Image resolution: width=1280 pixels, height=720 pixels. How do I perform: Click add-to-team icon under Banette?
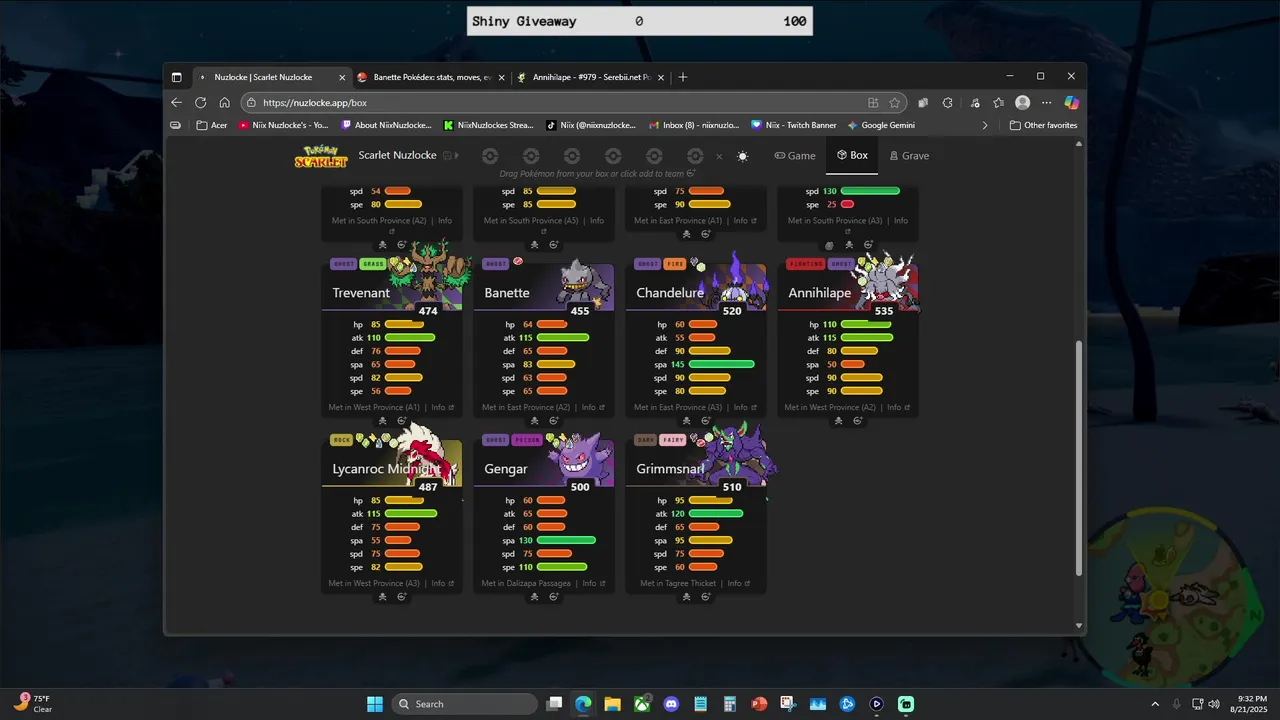tap(553, 421)
